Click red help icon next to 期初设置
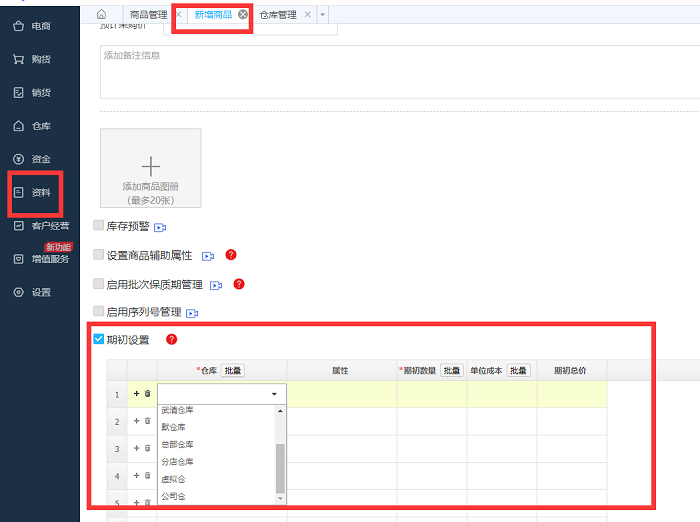Viewport: 700px width, 522px height. point(171,340)
